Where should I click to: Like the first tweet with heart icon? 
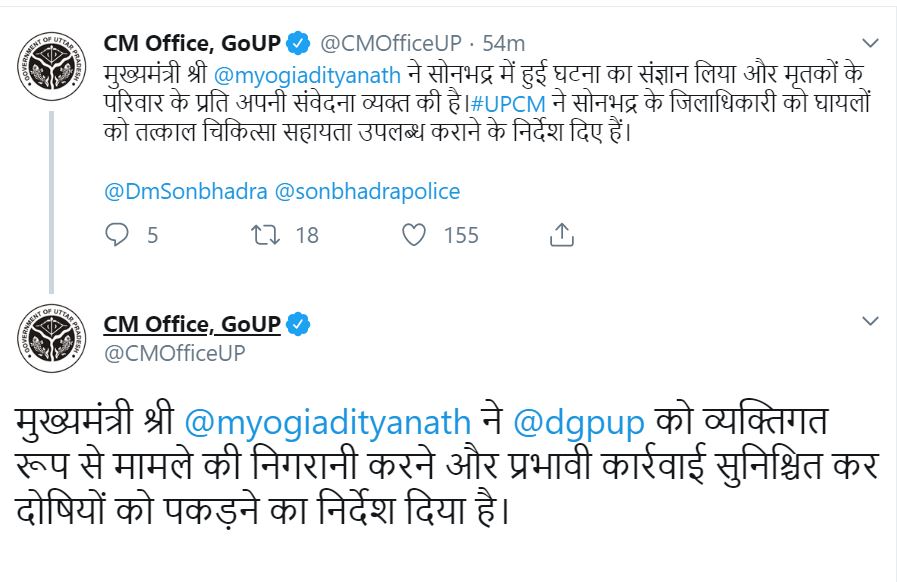(414, 235)
